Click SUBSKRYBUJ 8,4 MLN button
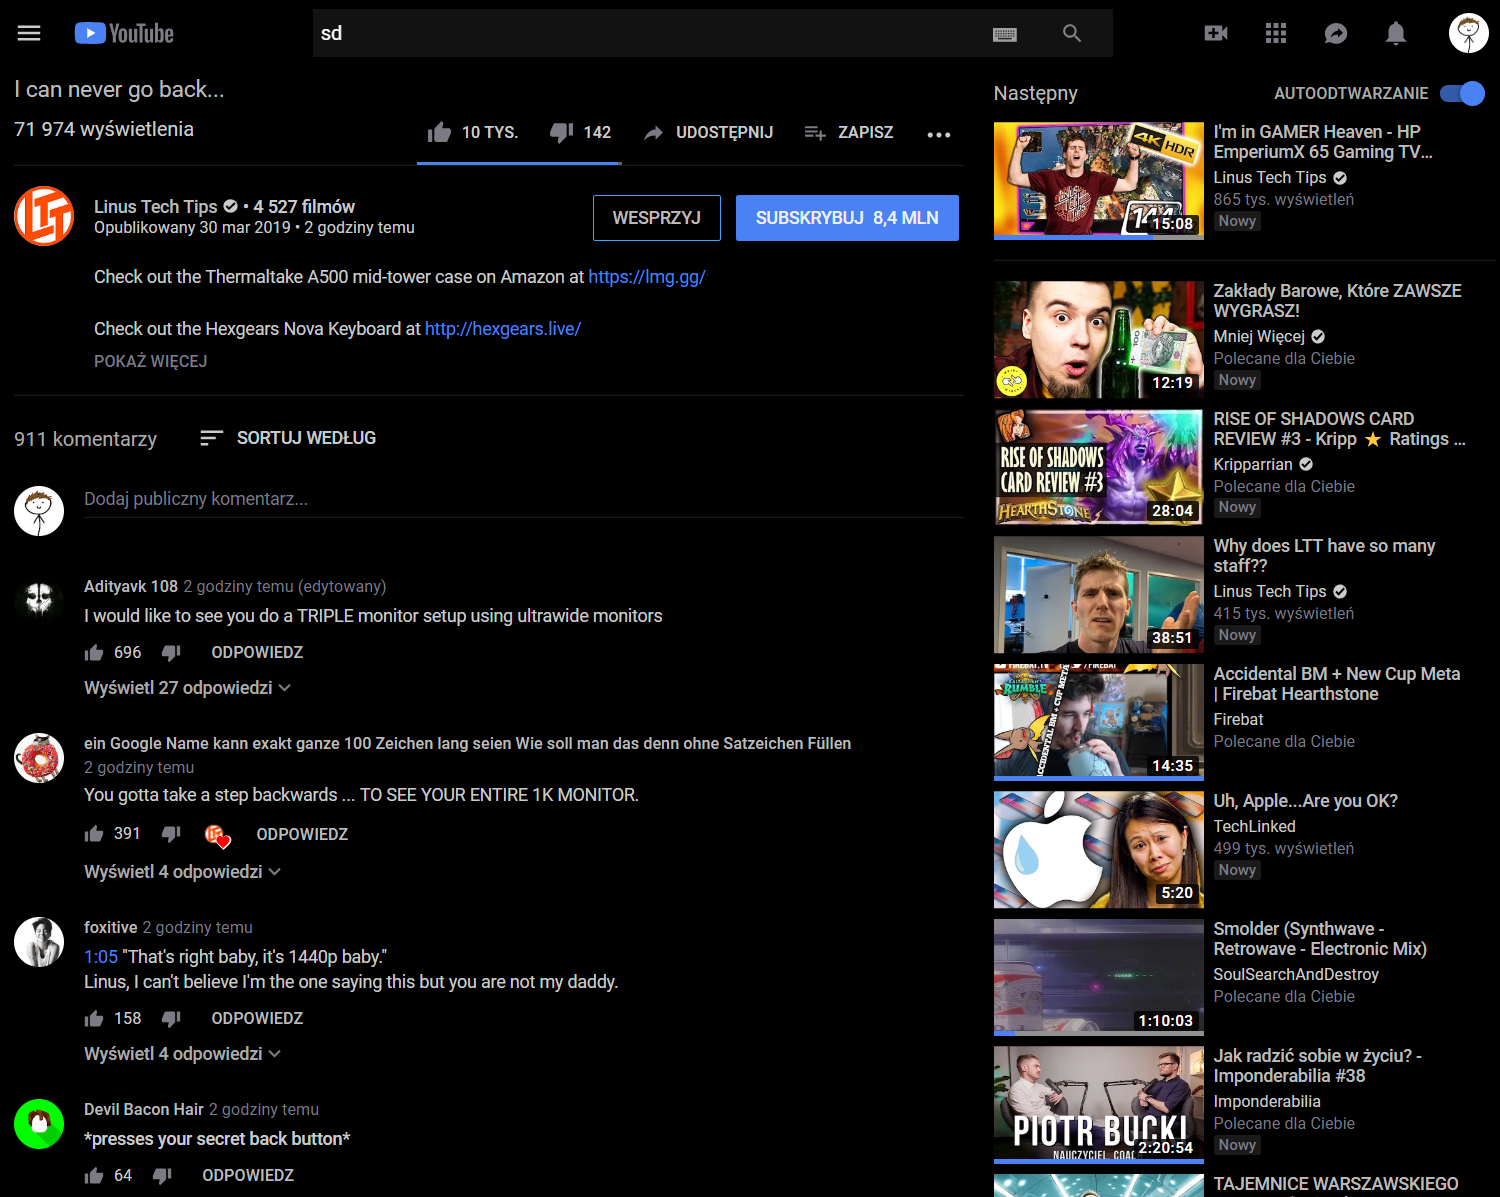This screenshot has height=1197, width=1500. pyautogui.click(x=847, y=218)
